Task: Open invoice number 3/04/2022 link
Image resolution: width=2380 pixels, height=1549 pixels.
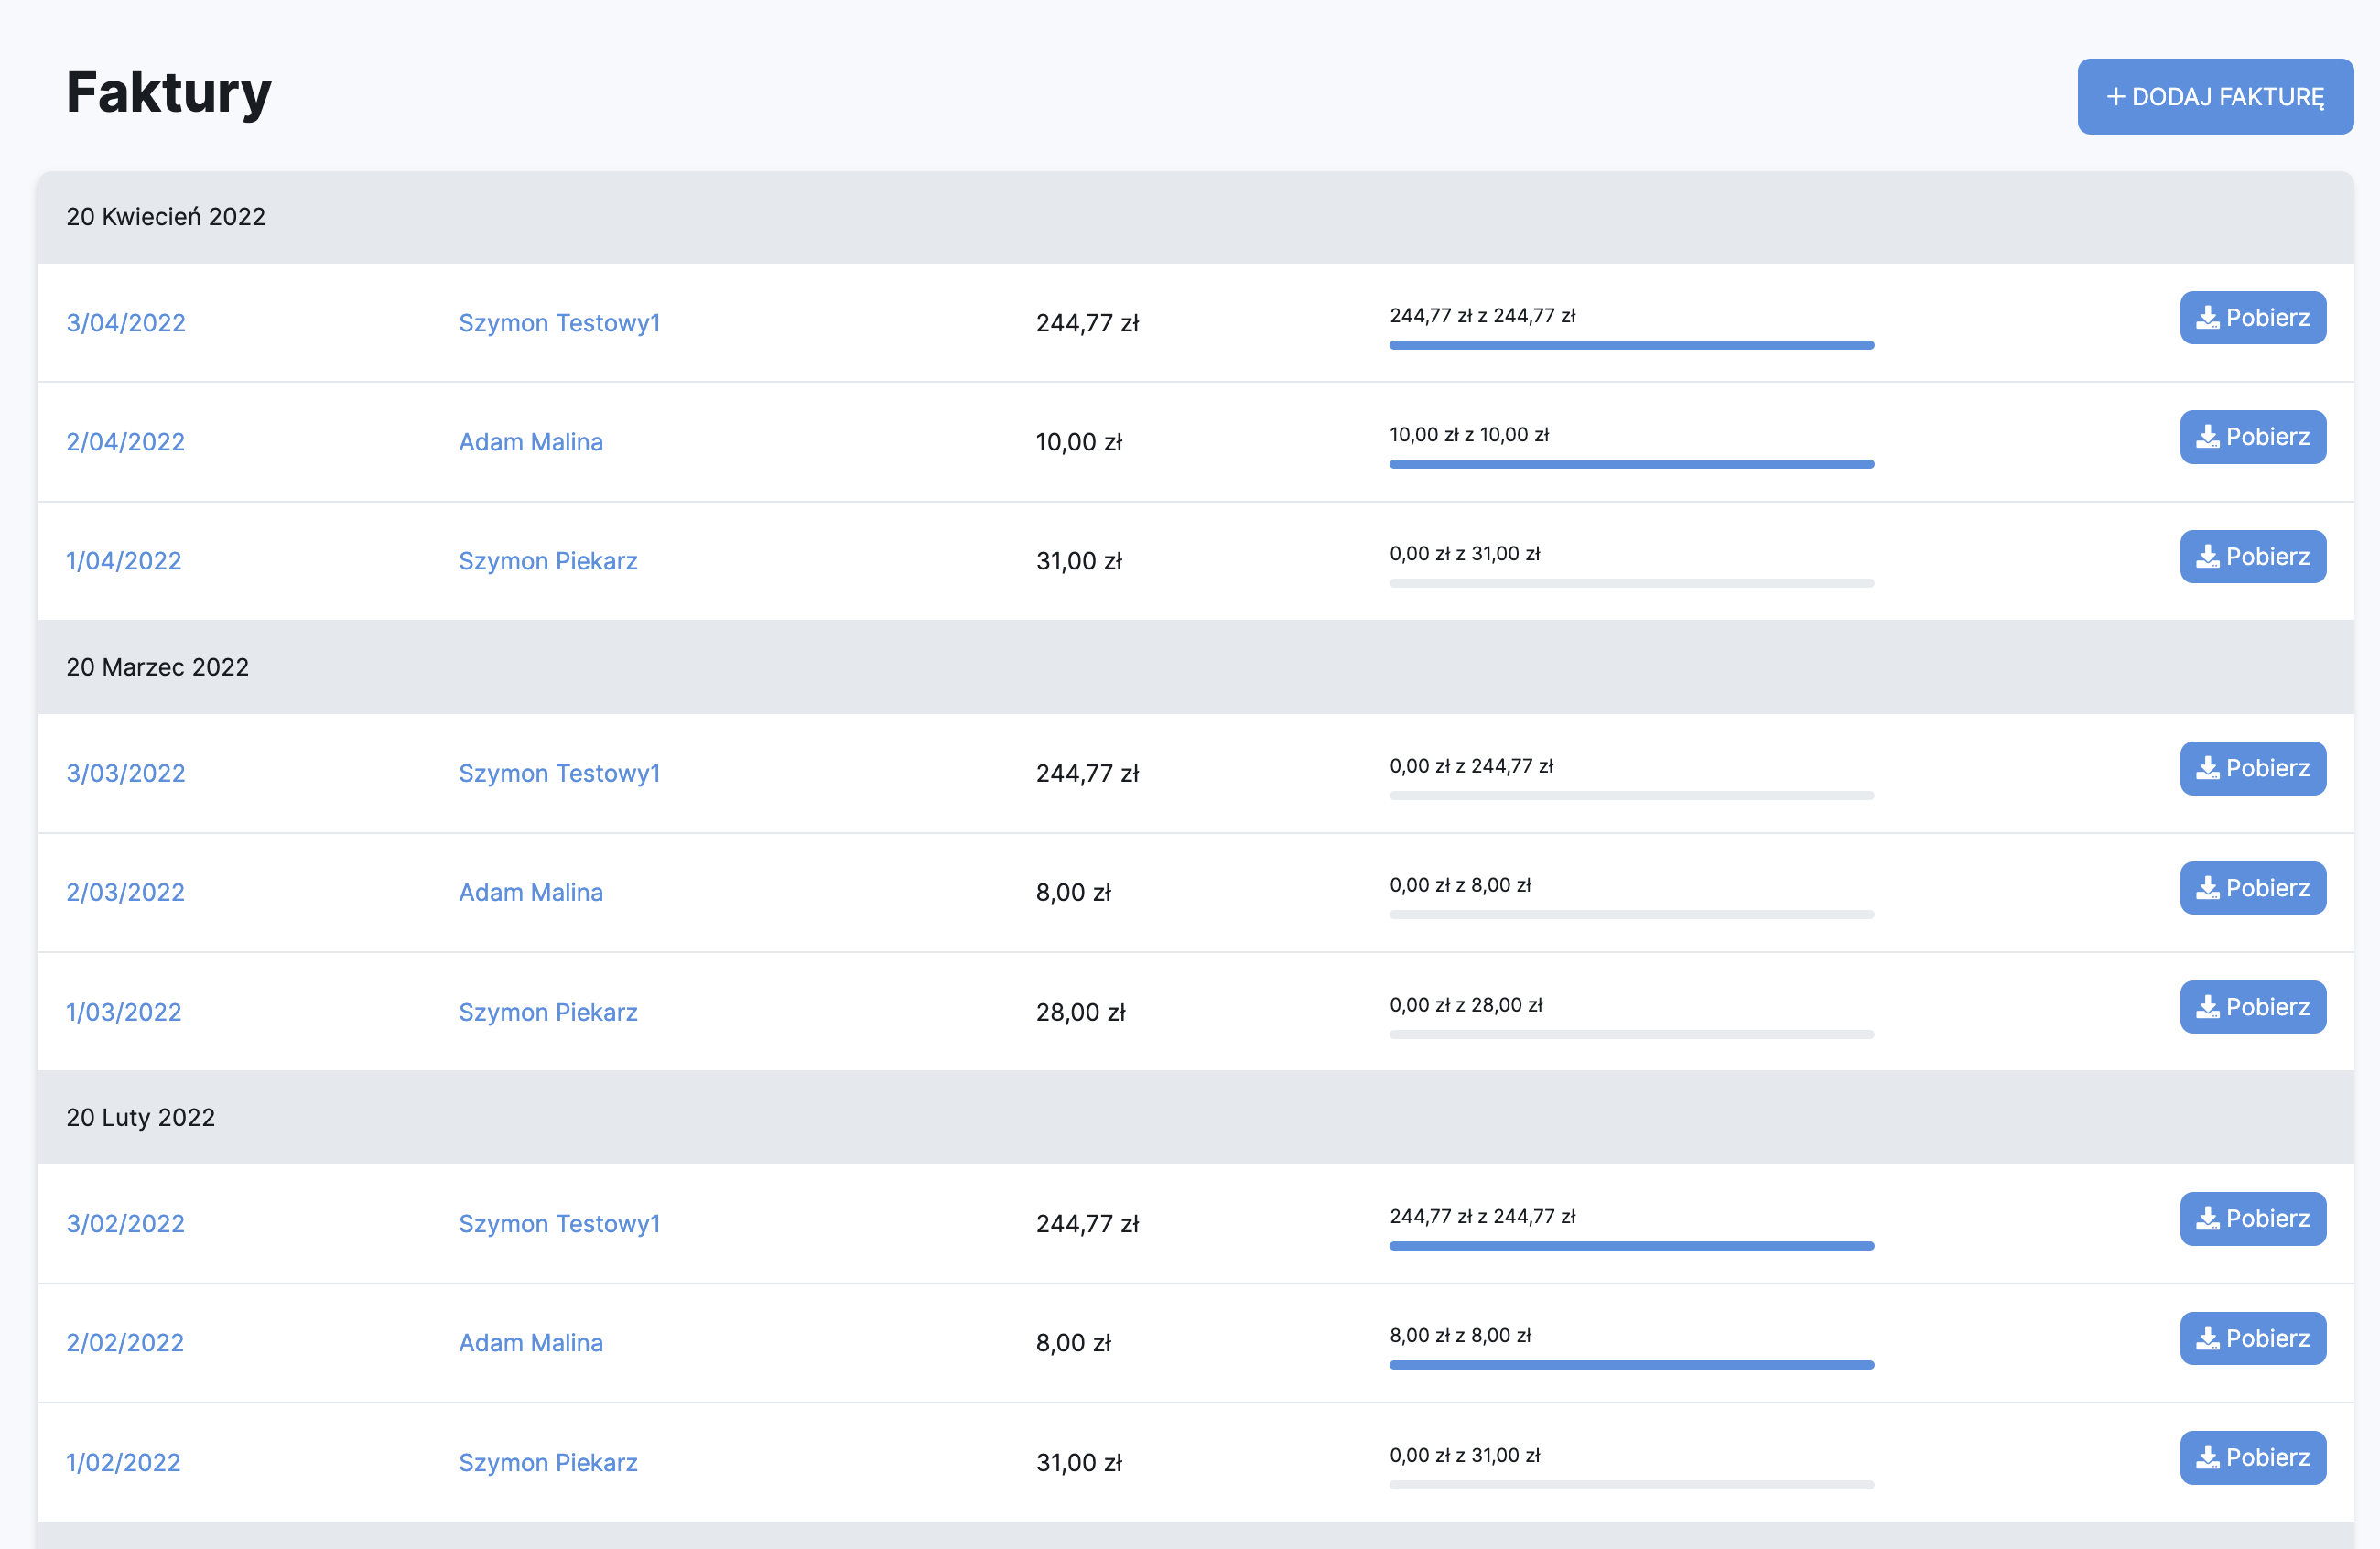Action: (x=126, y=323)
